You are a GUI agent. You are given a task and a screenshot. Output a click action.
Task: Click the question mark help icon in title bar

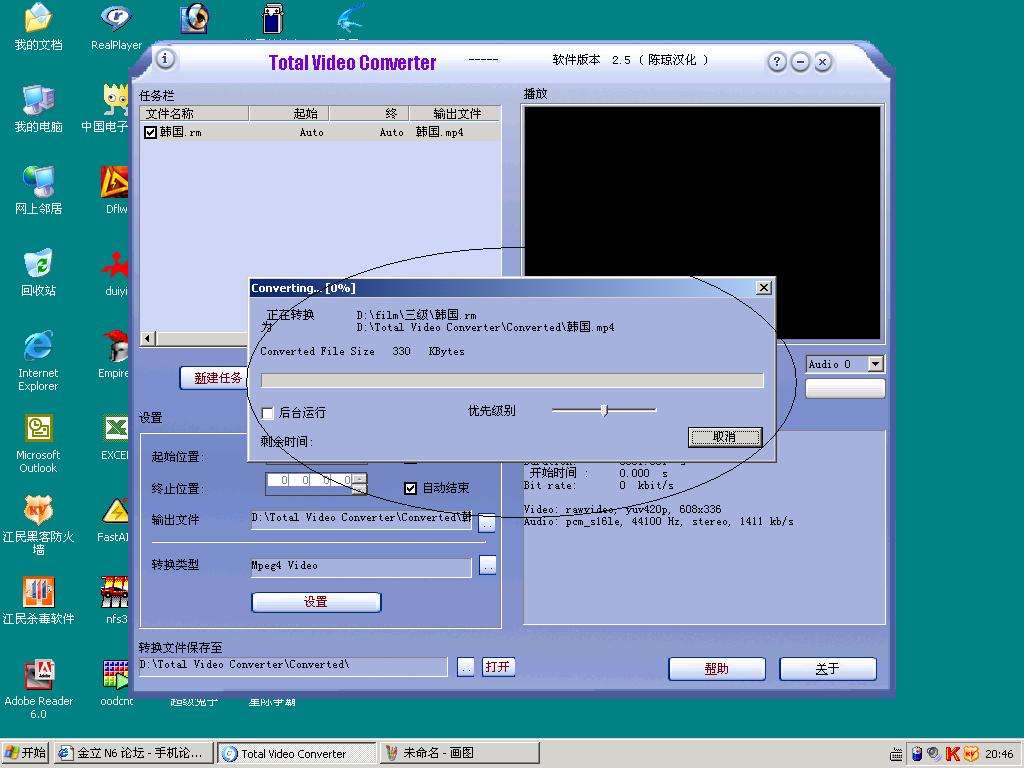tap(777, 62)
